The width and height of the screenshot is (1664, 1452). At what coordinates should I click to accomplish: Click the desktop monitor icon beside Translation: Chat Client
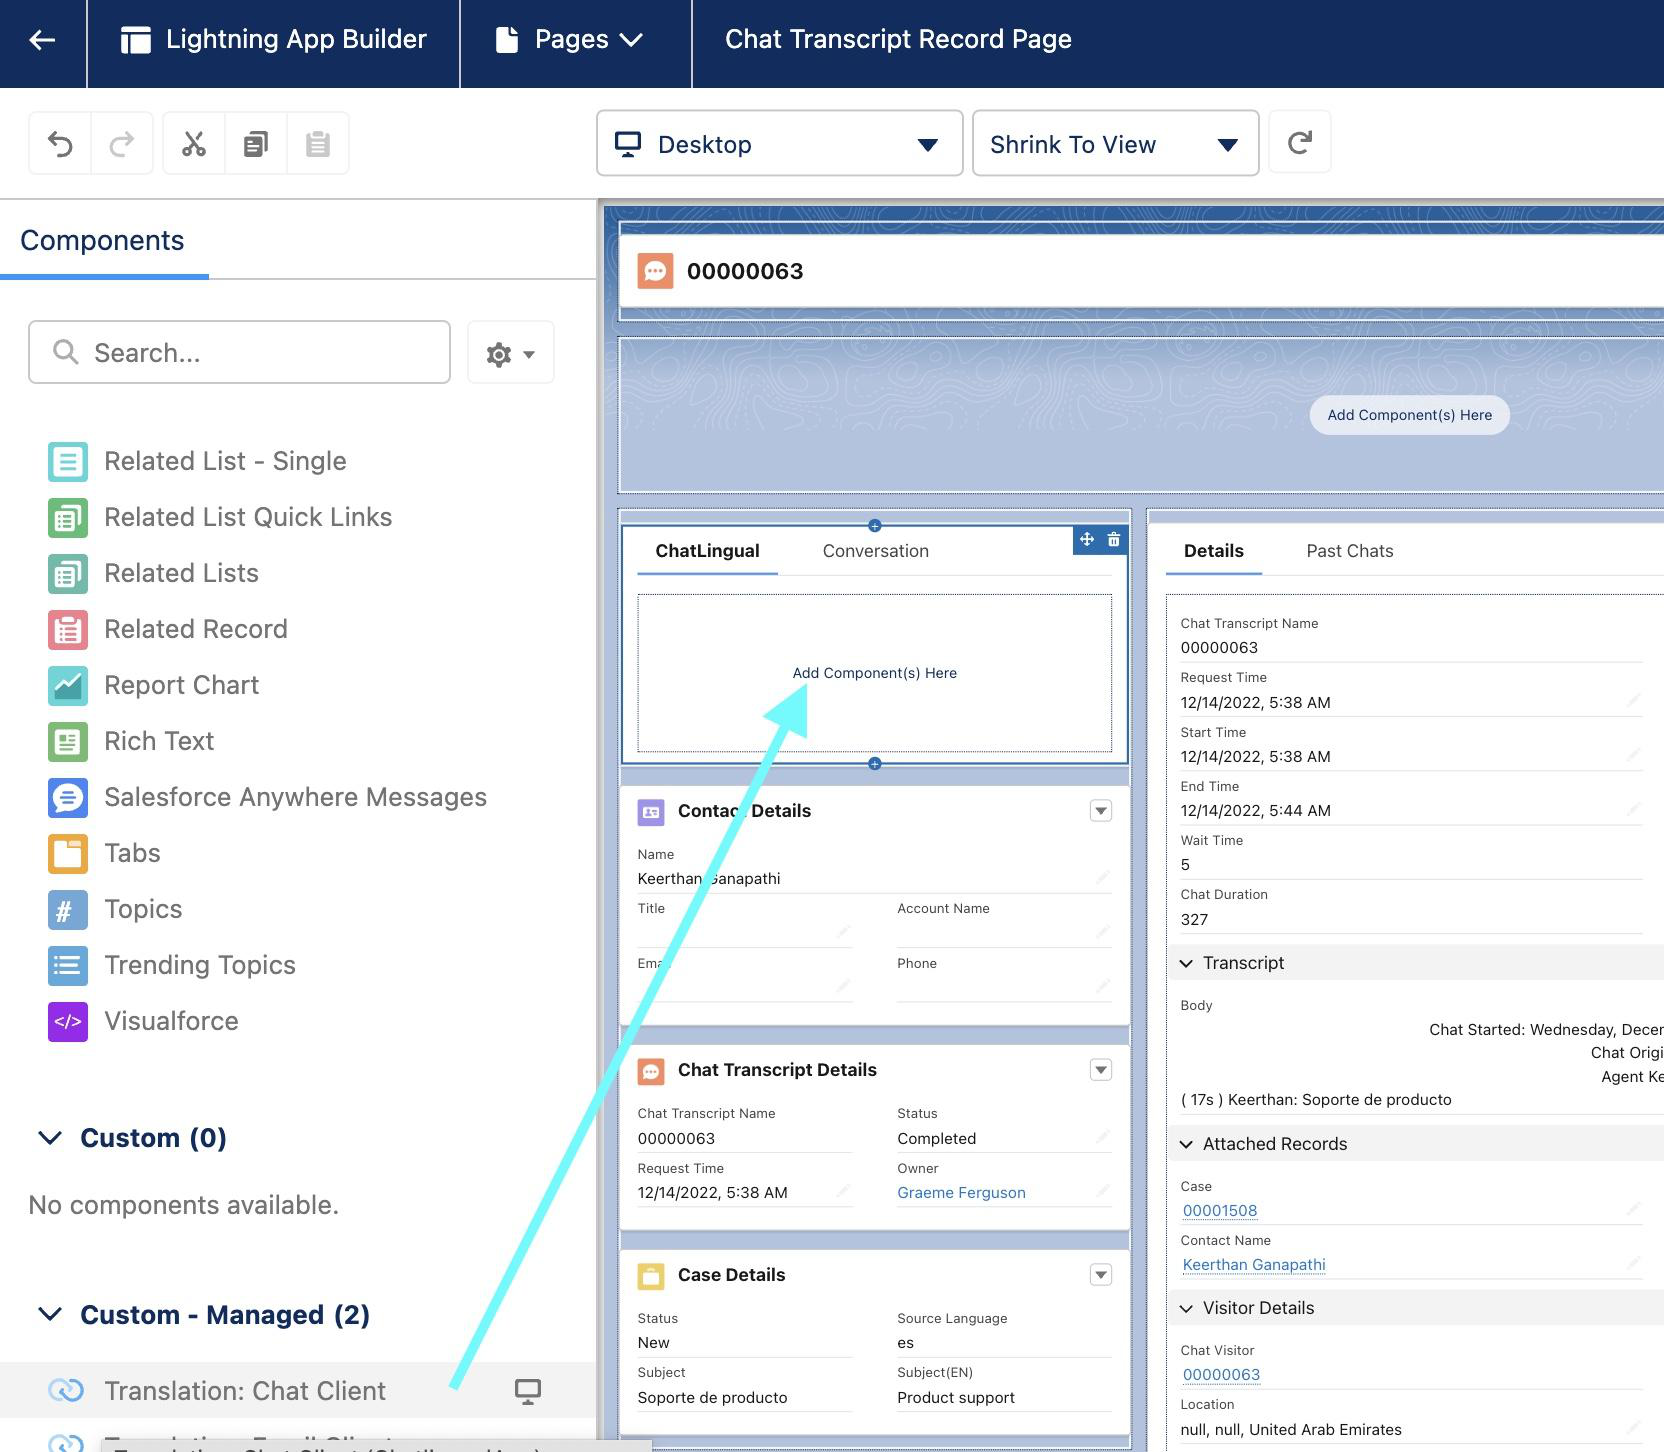click(x=528, y=1391)
